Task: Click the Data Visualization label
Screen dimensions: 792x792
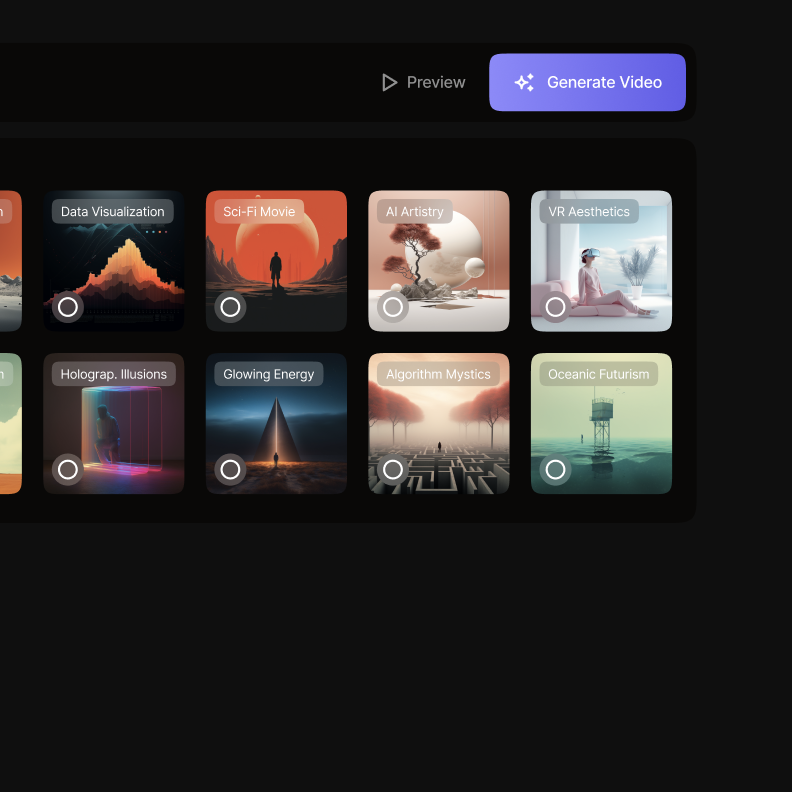Action: [113, 212]
